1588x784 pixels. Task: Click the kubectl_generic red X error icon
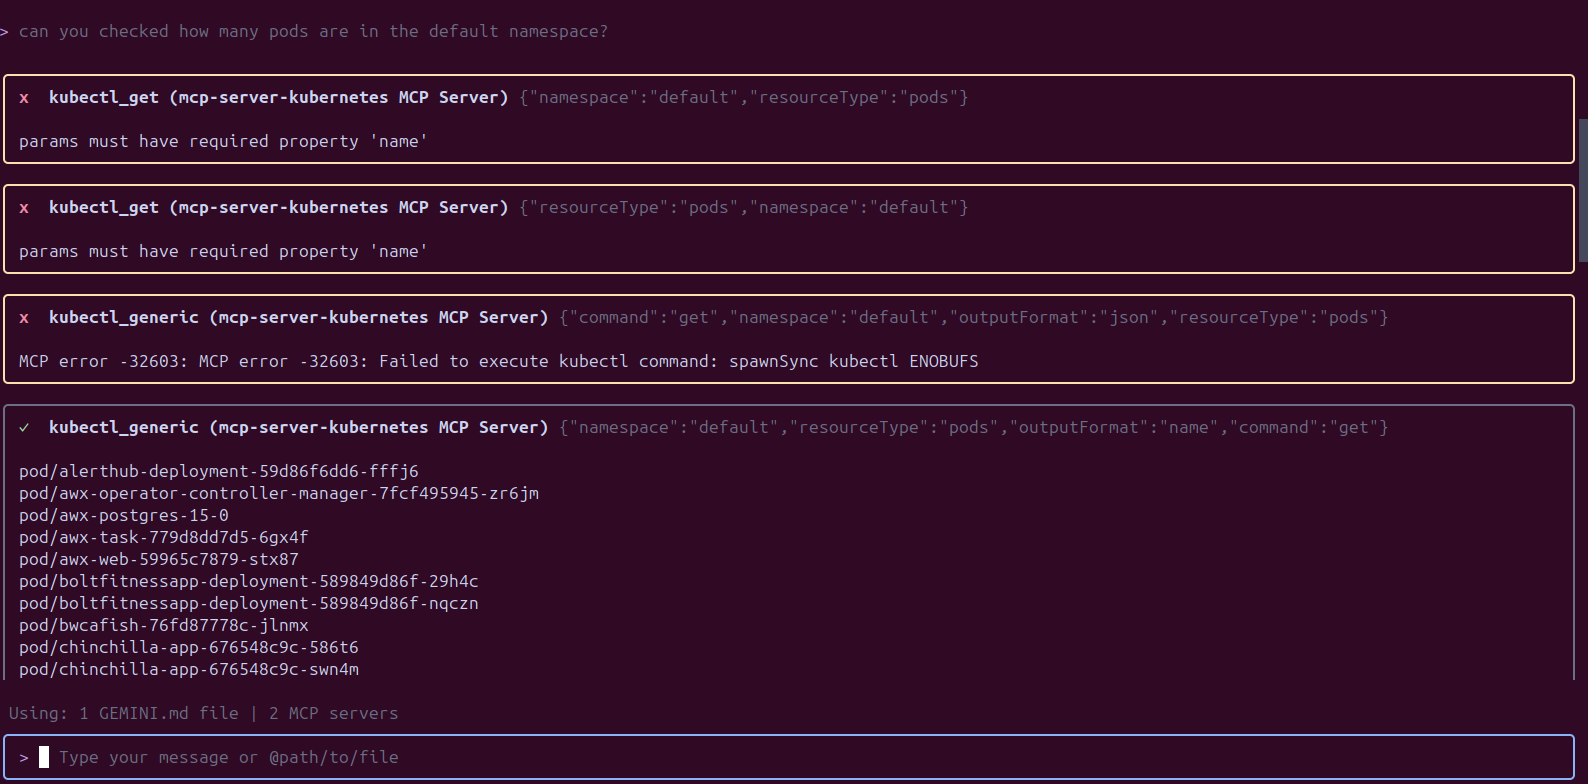[24, 318]
